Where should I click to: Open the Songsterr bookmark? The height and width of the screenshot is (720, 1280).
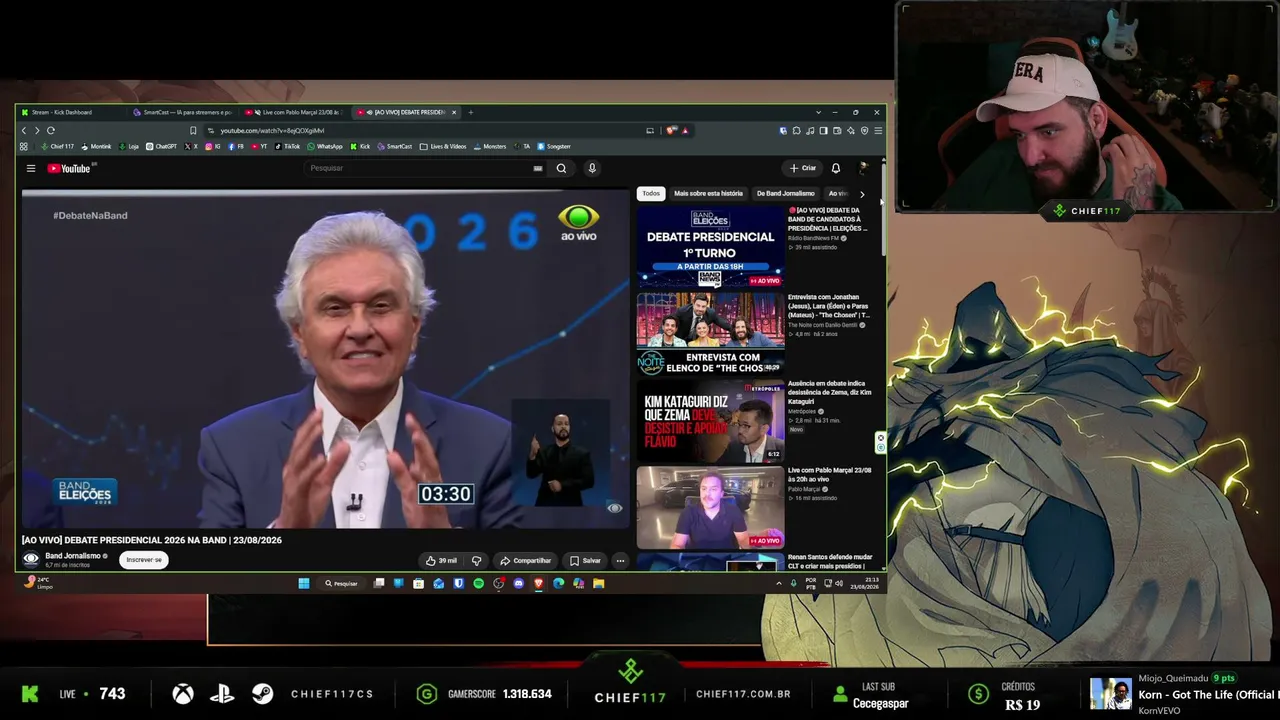554,147
